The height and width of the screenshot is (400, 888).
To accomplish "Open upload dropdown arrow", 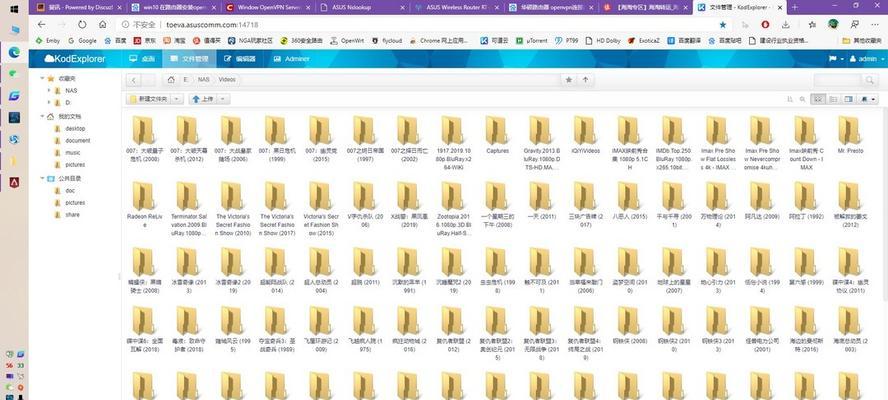I will 223,99.
